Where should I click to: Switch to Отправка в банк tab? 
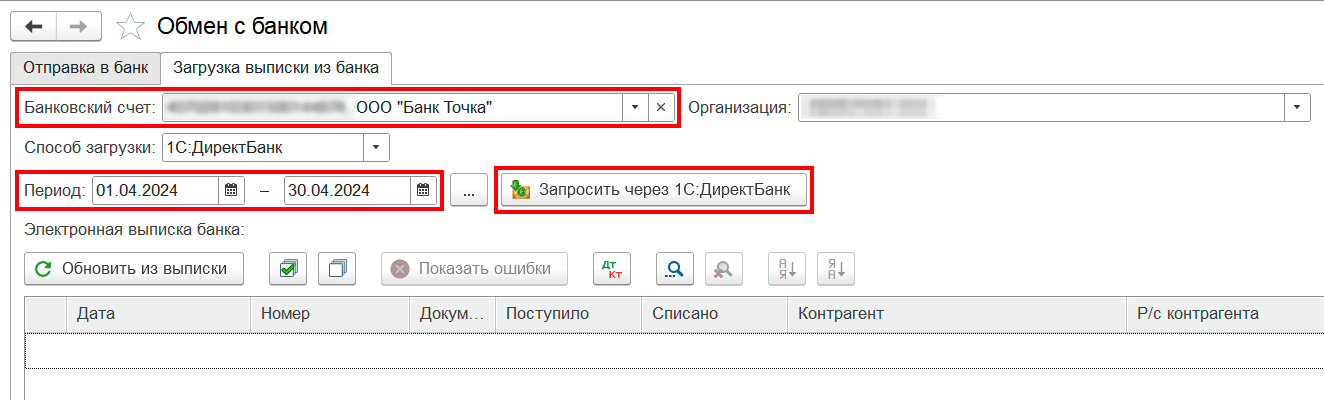(84, 68)
